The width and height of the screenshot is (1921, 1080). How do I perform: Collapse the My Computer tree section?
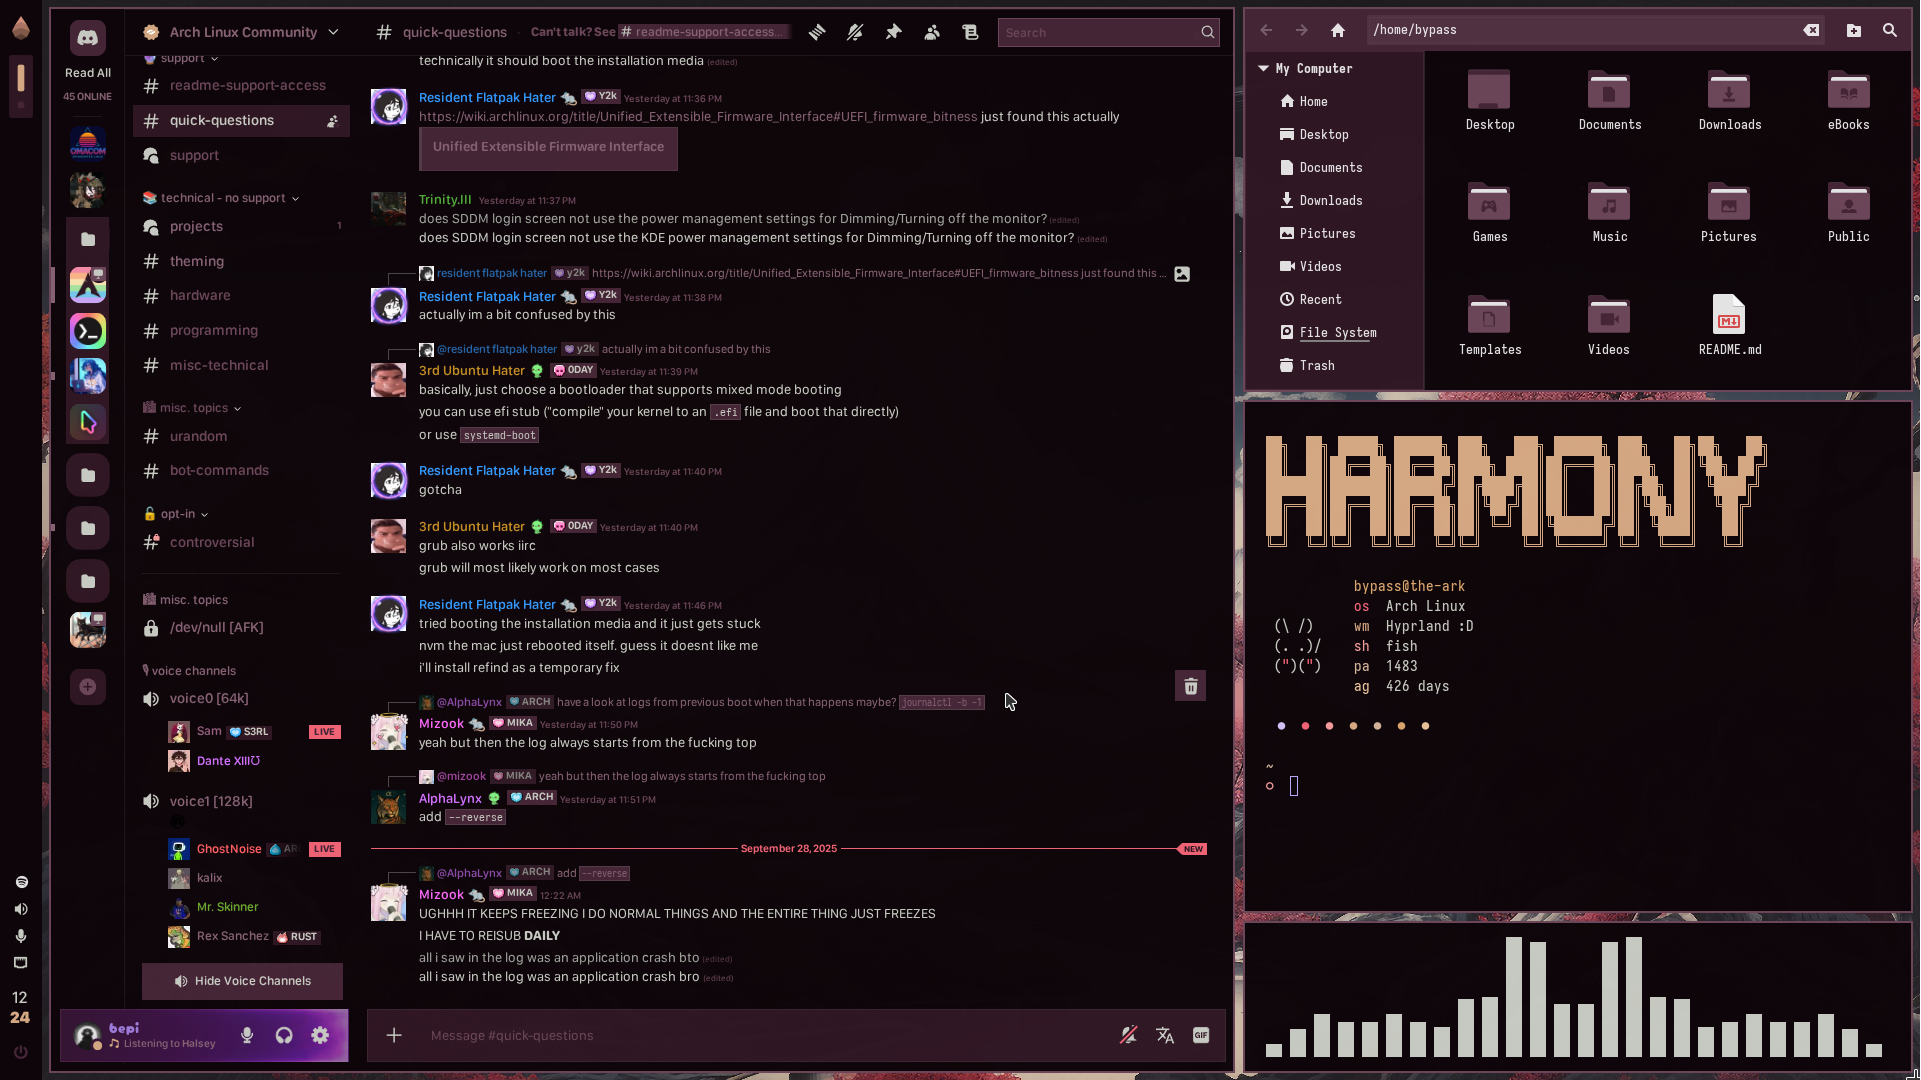point(1263,68)
